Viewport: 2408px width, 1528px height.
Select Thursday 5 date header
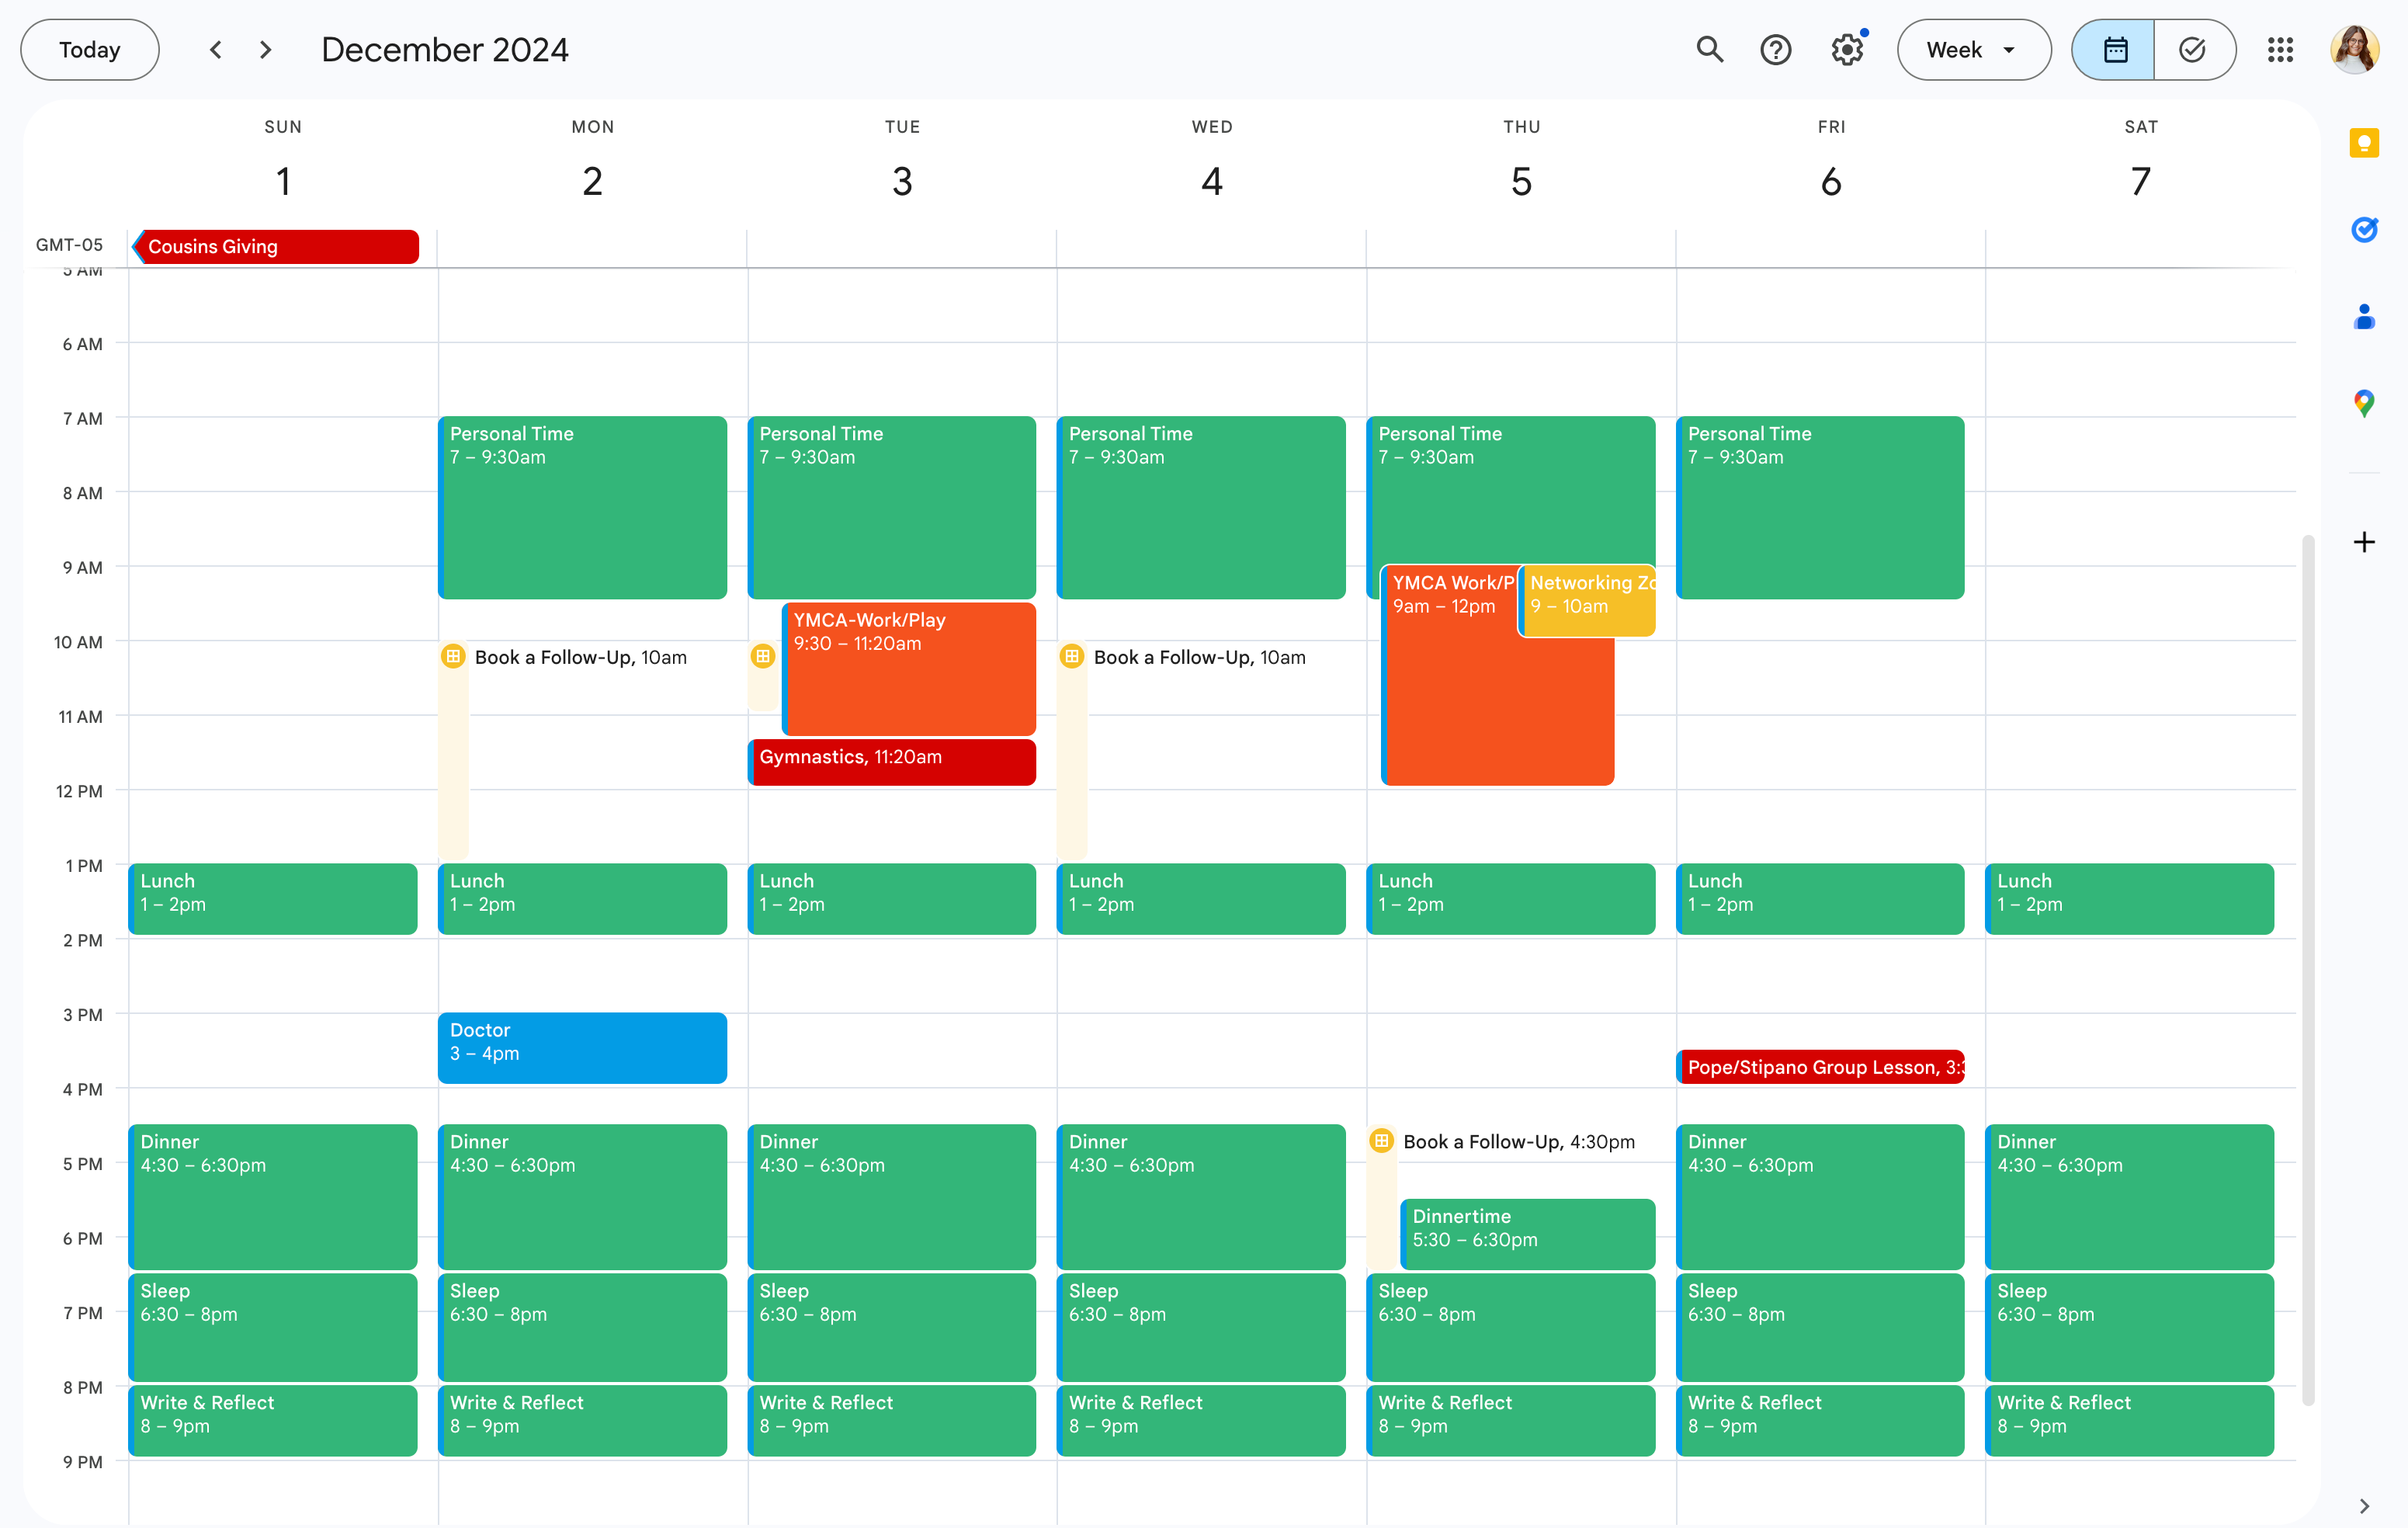(x=1520, y=182)
